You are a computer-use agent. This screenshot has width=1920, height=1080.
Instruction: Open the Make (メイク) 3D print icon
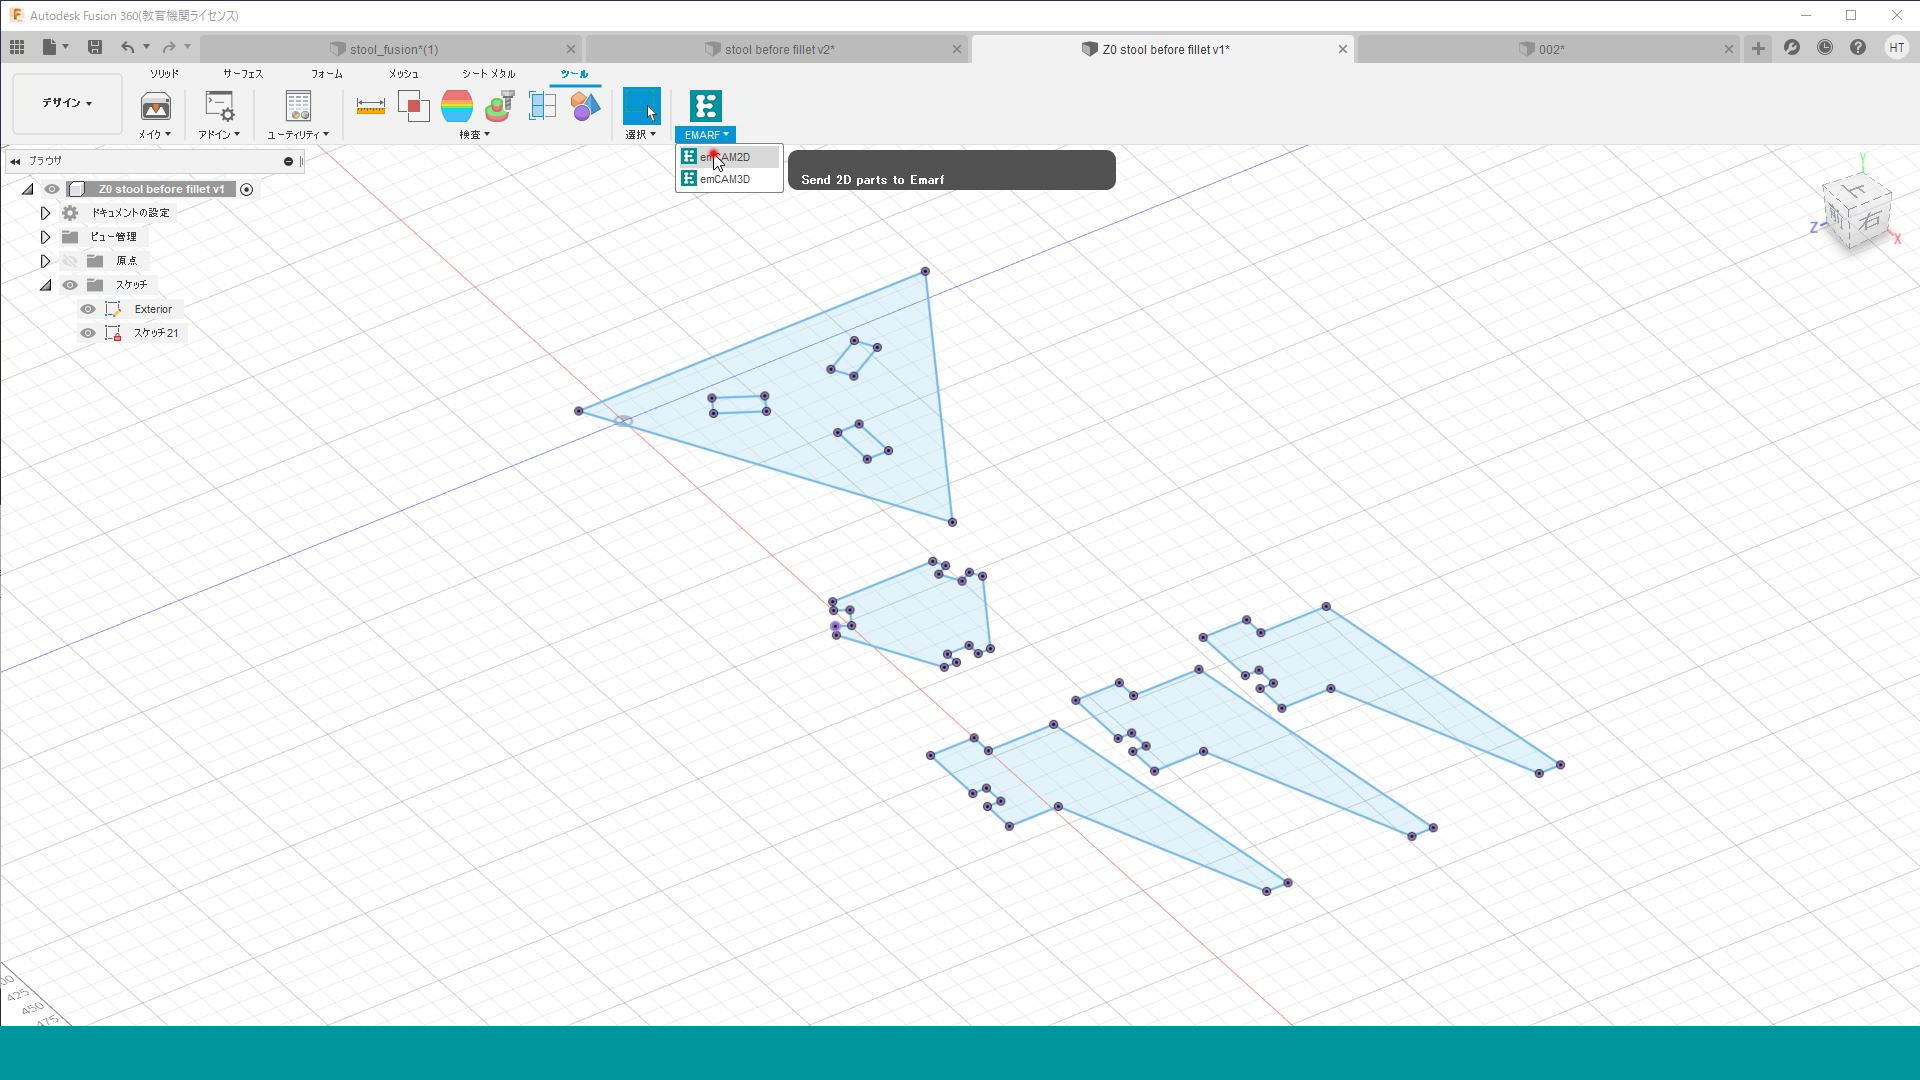[x=155, y=106]
